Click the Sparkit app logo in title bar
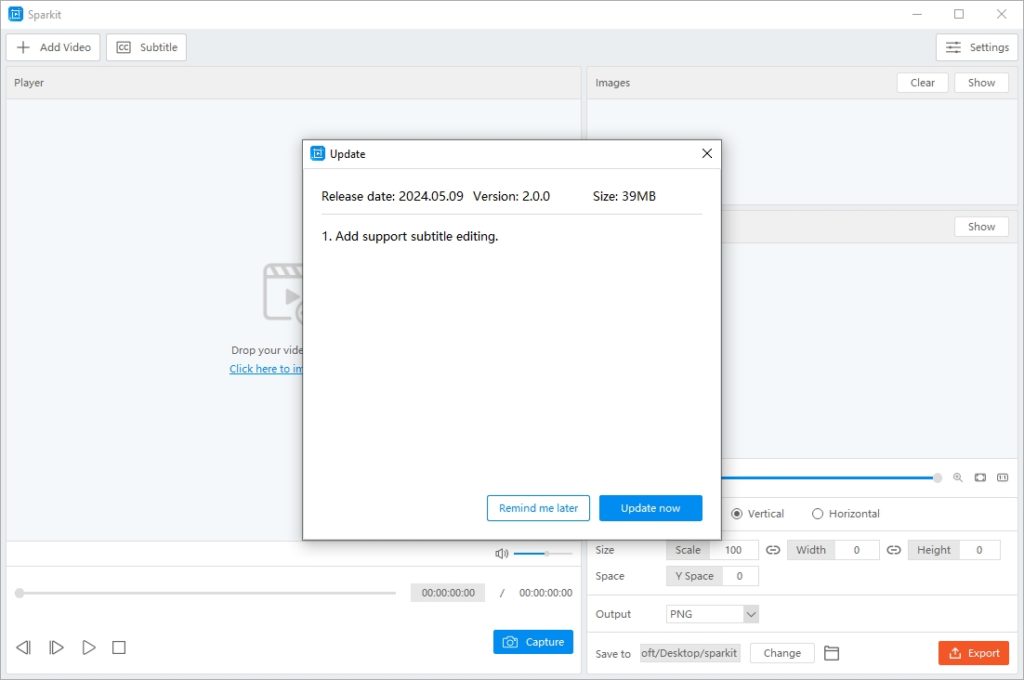Viewport: 1024px width, 680px height. (x=15, y=14)
